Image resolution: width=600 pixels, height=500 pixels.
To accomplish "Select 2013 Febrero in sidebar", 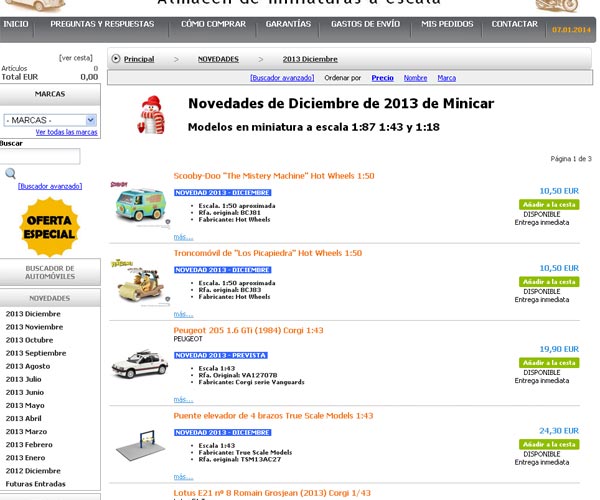I will pyautogui.click(x=29, y=445).
